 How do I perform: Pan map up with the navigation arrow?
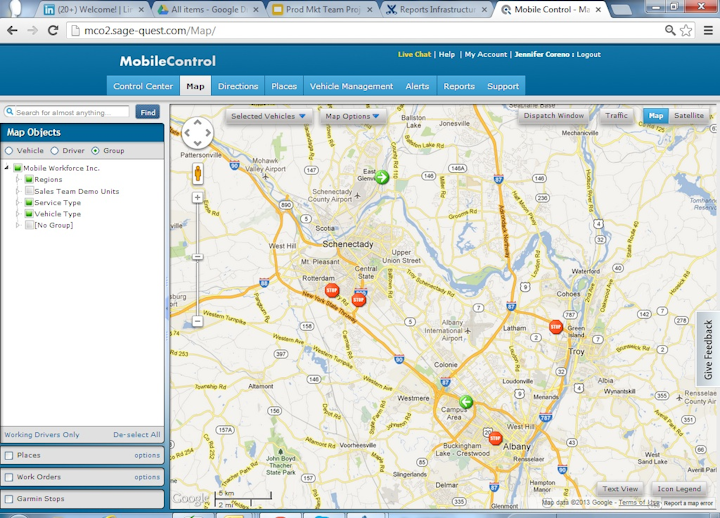pyautogui.click(x=197, y=122)
